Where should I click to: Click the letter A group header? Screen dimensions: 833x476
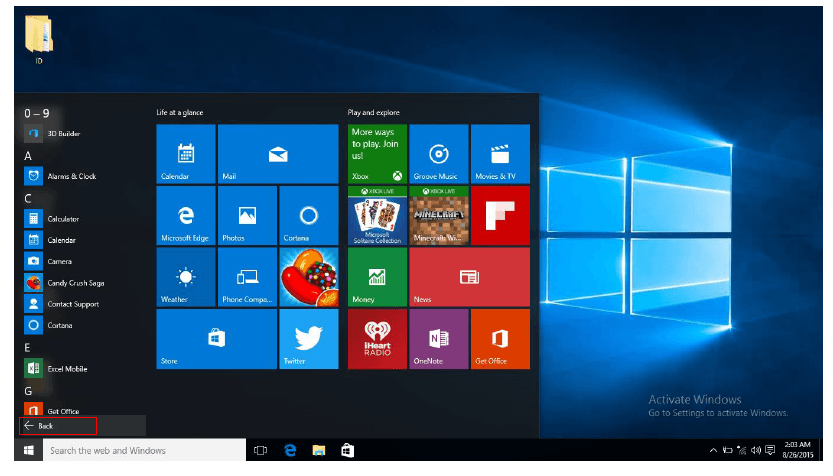click(28, 156)
